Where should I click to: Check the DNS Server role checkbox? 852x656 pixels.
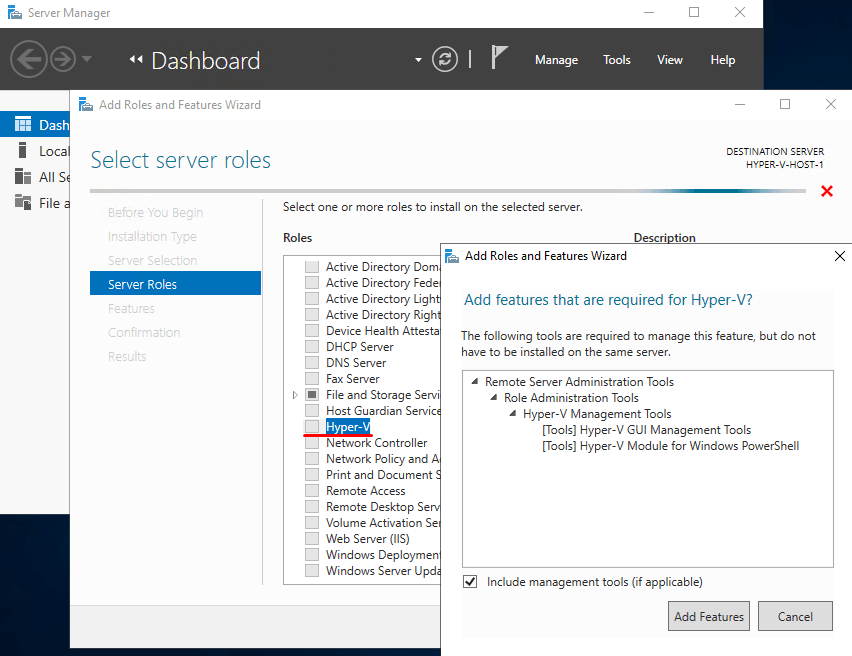point(311,362)
